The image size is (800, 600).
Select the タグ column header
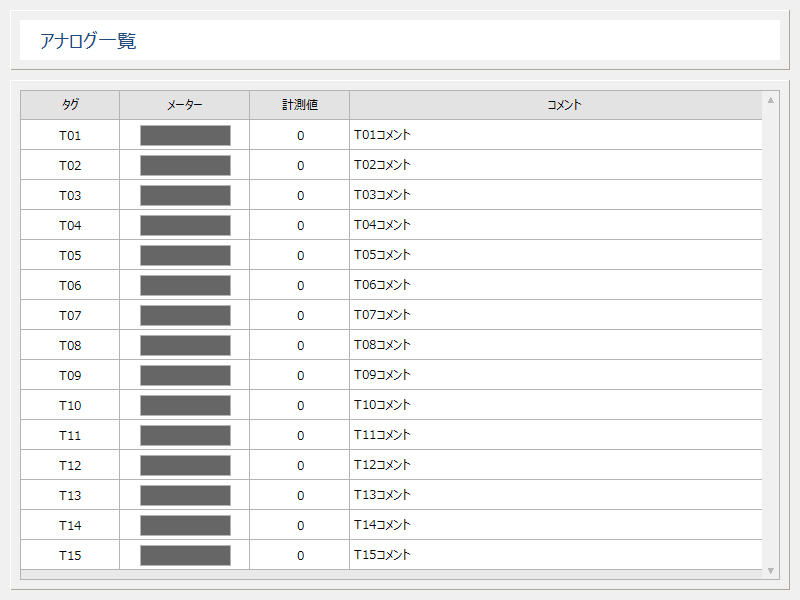(70, 105)
